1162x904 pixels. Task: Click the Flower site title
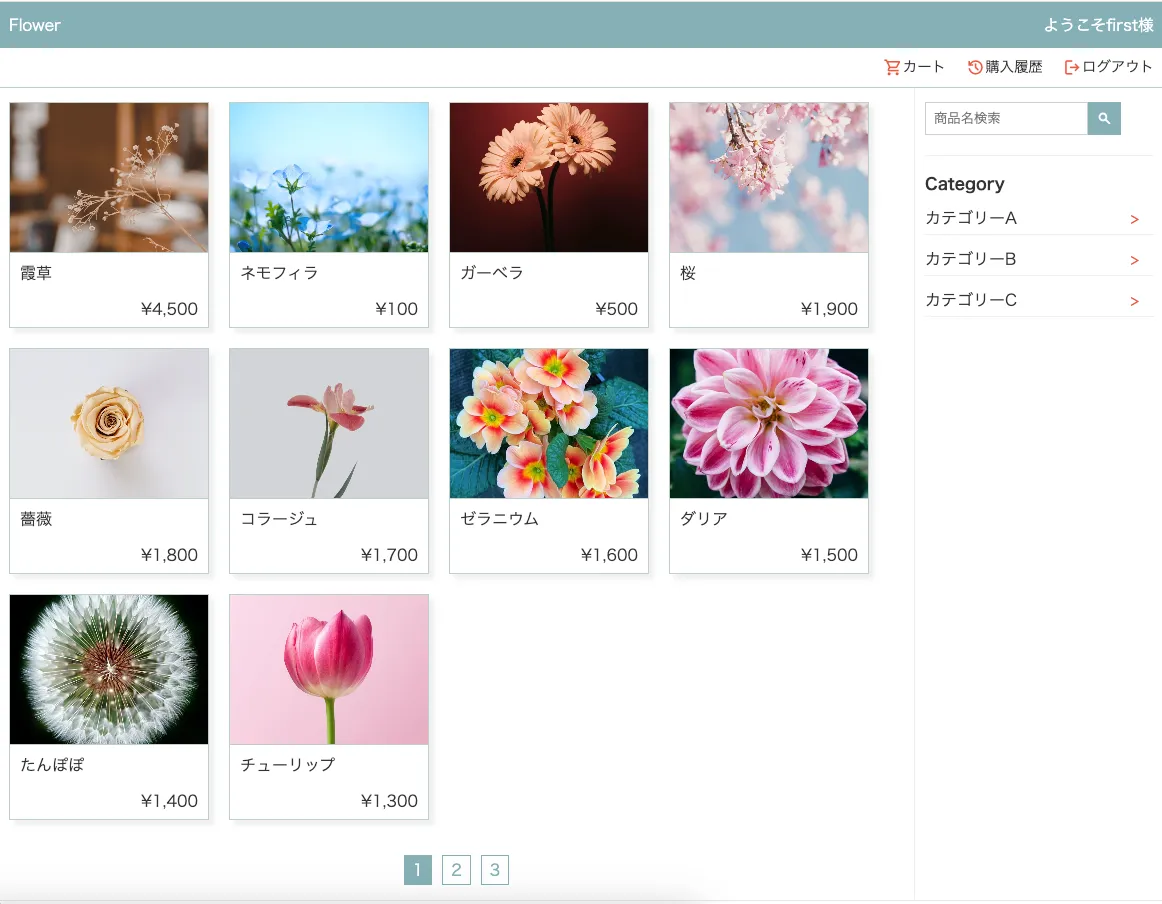tap(35, 24)
